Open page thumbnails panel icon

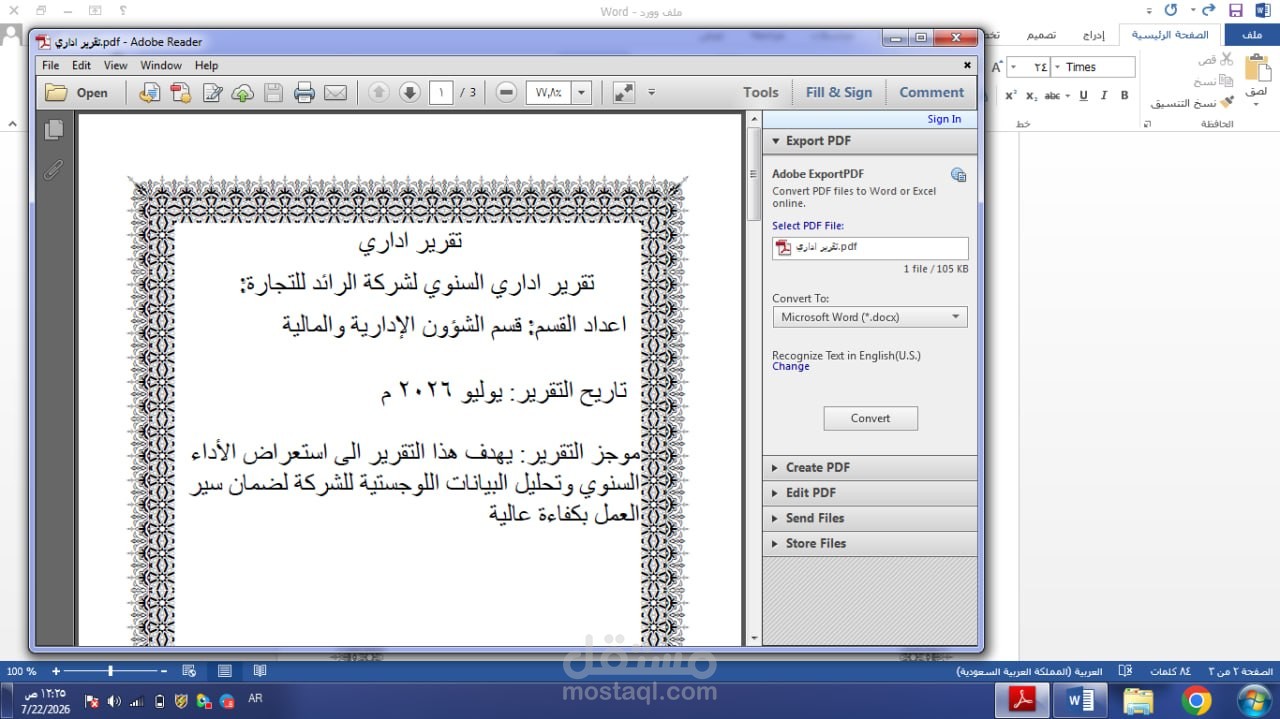click(53, 130)
